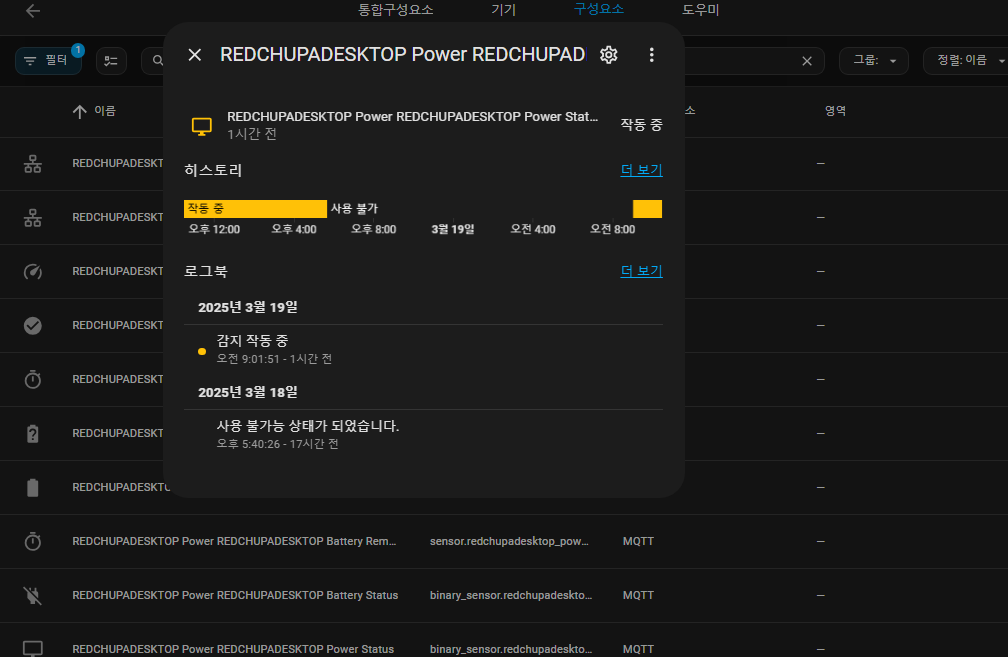Click 더 보기 next to 히스토리

641,170
